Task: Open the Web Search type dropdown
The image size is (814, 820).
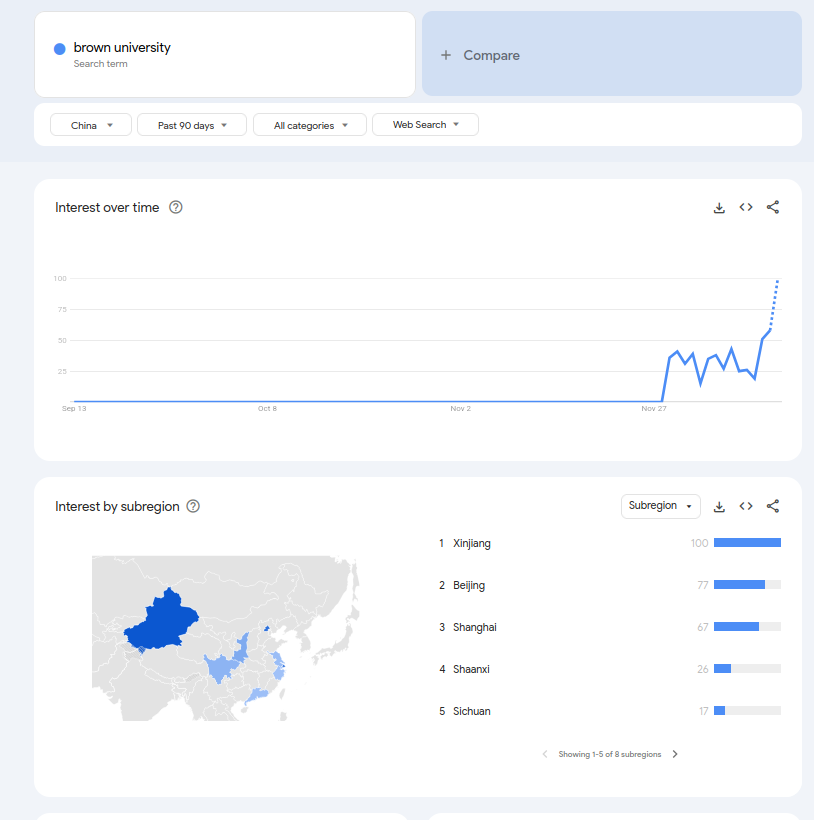Action: 425,124
